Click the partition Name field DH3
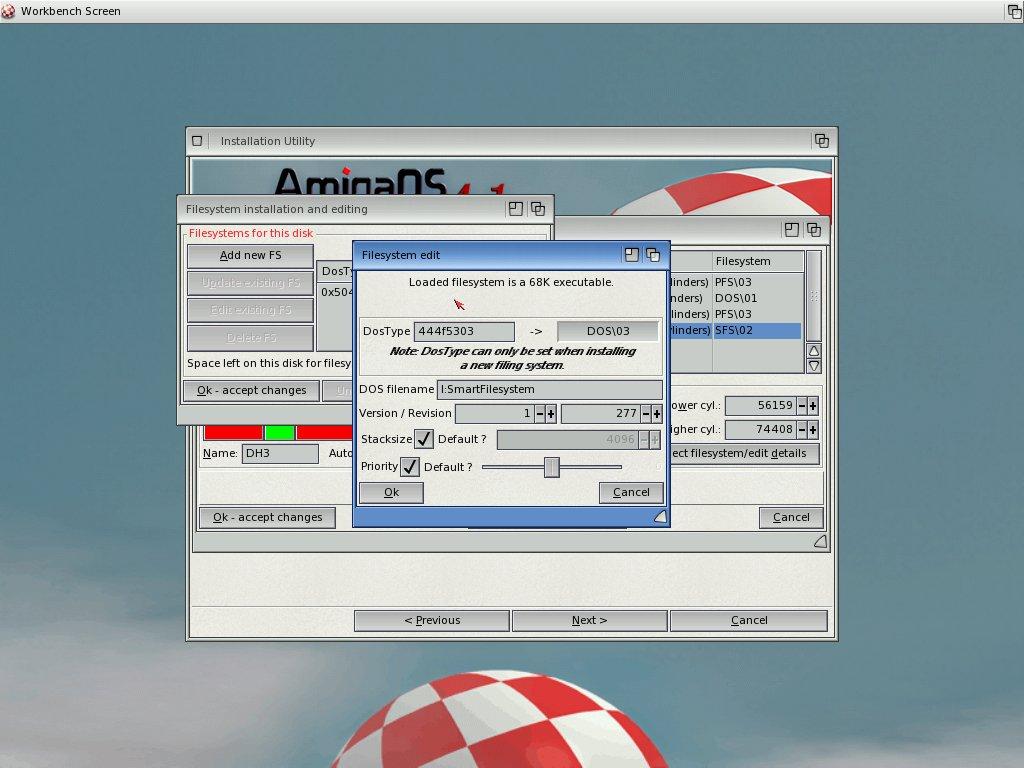This screenshot has height=768, width=1024. pos(280,453)
